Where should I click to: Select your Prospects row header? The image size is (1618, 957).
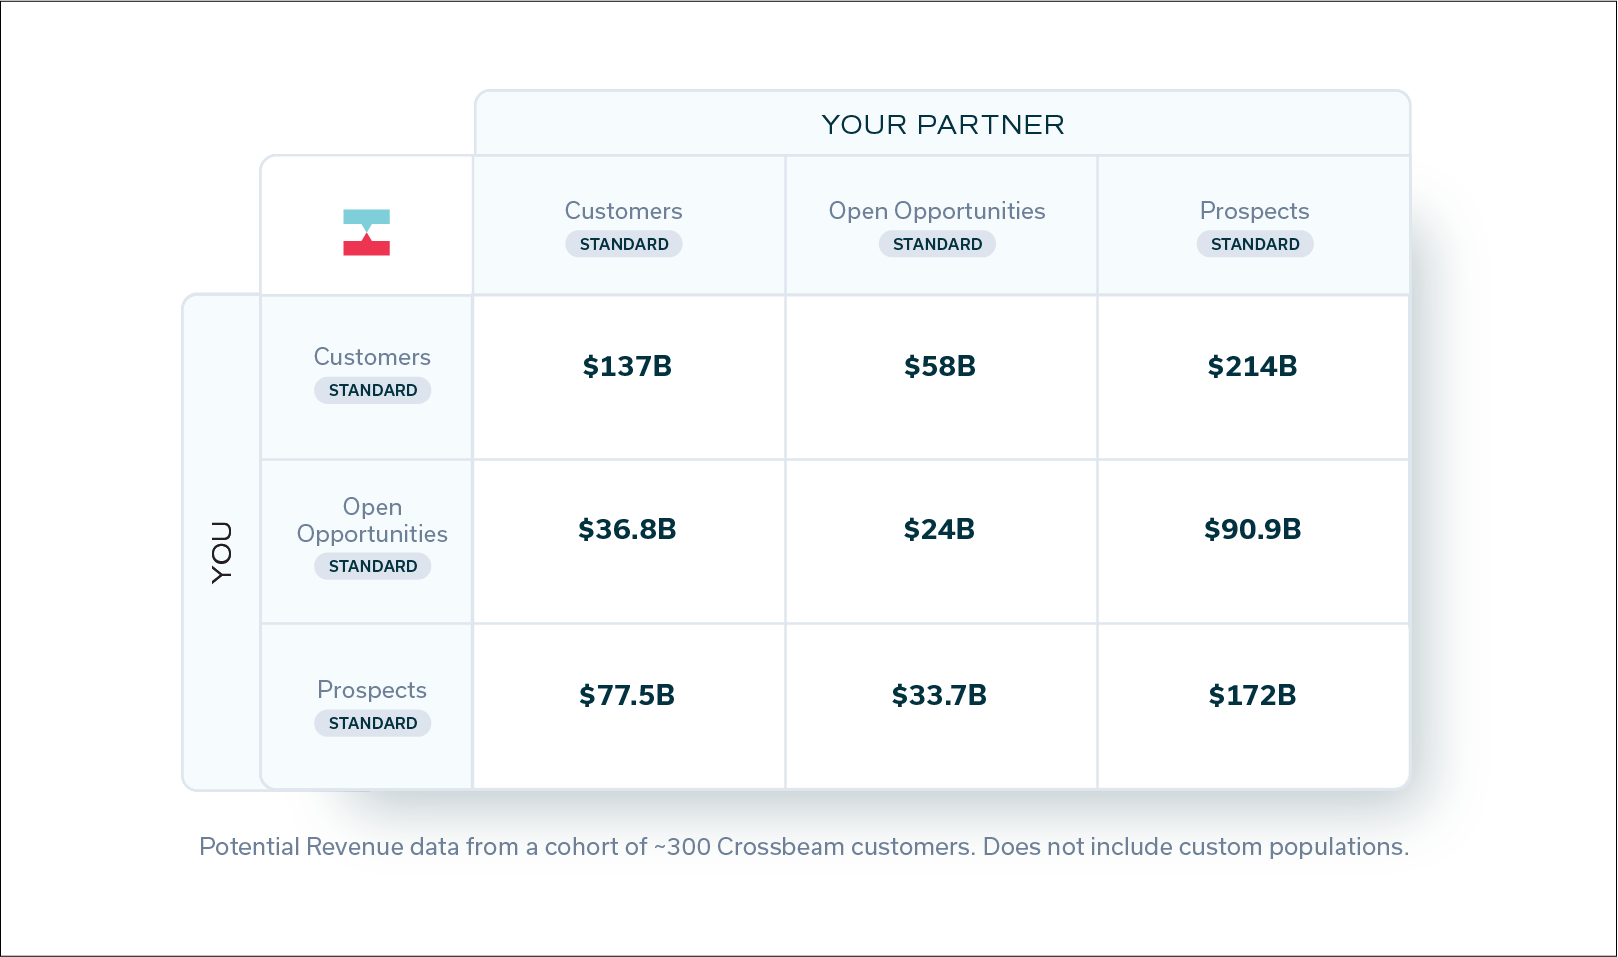[x=366, y=707]
